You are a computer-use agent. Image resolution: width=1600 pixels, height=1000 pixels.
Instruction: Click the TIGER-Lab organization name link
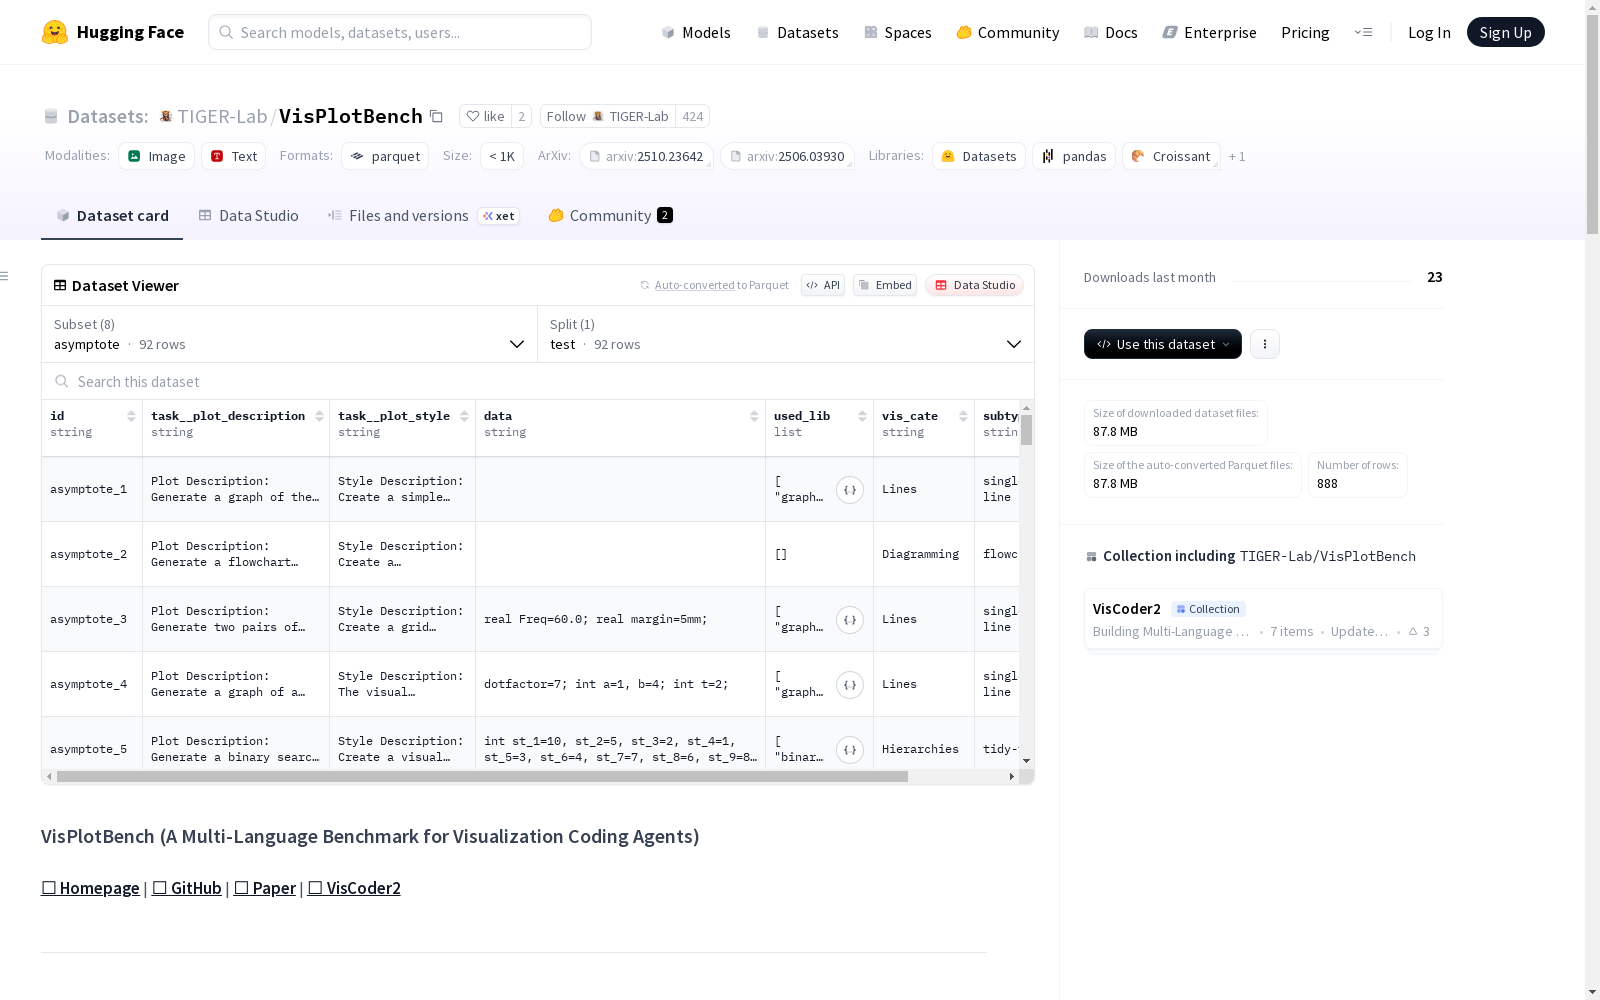click(222, 116)
